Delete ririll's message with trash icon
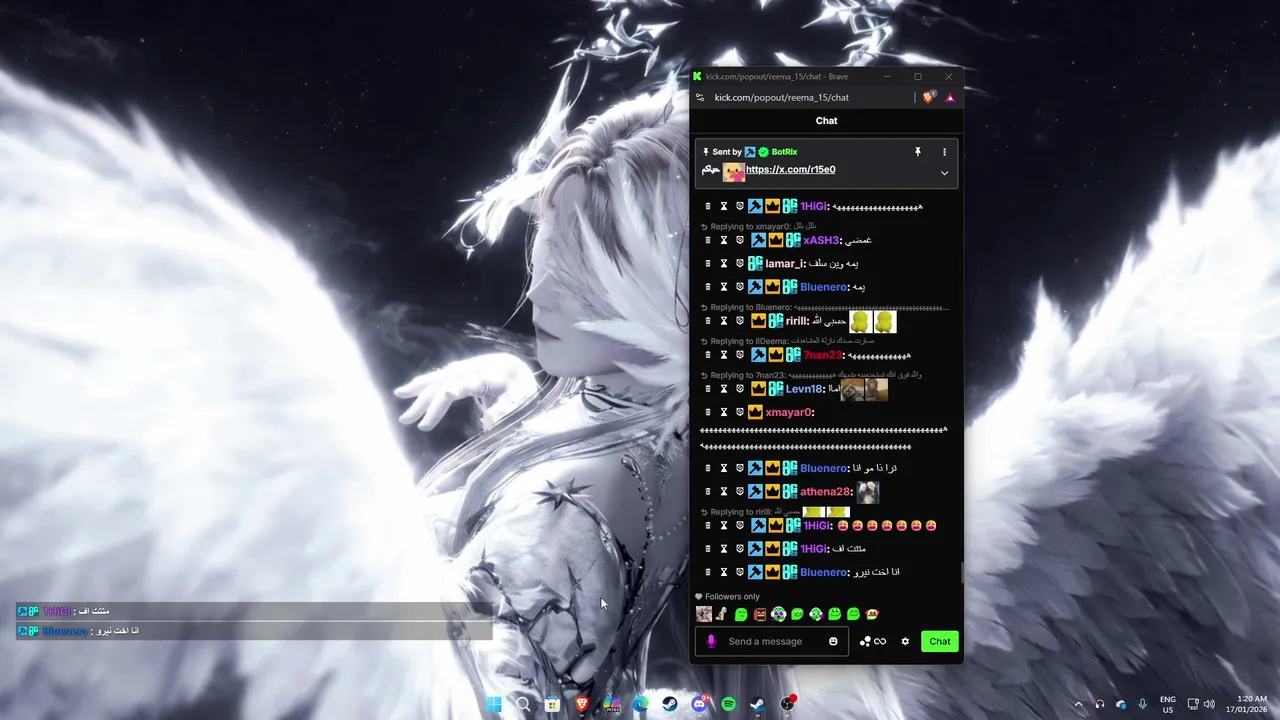The image size is (1280, 720). 708,321
